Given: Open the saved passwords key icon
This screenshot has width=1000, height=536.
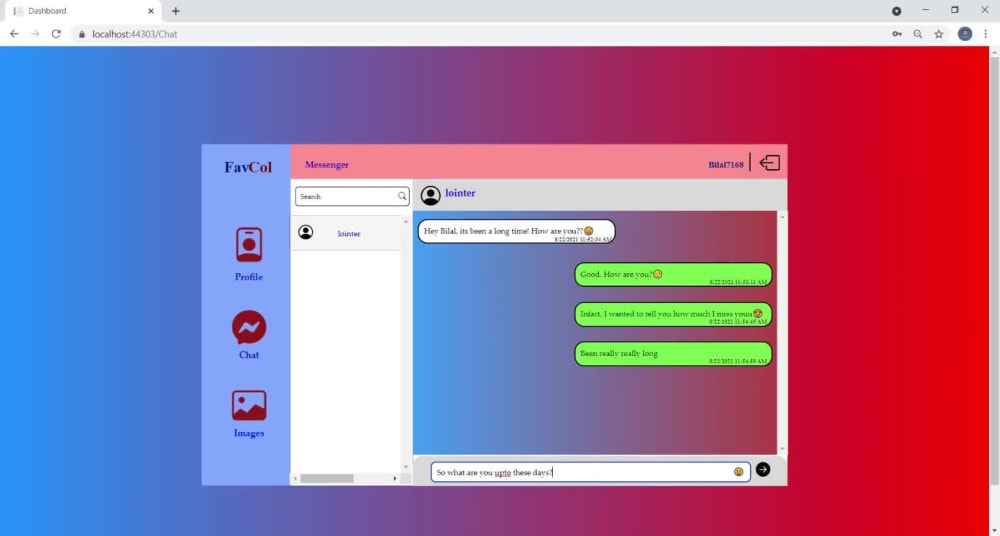Looking at the screenshot, I should pyautogui.click(x=897, y=34).
